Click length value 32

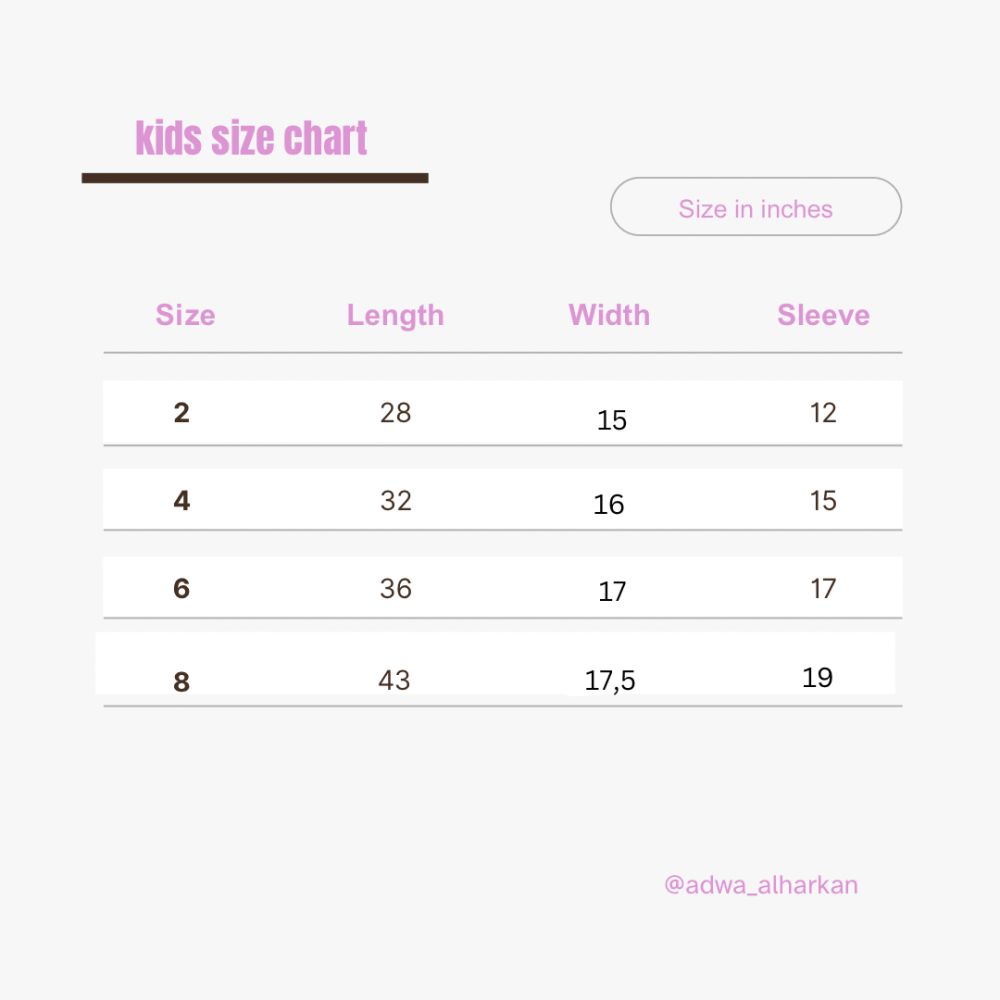(x=395, y=501)
